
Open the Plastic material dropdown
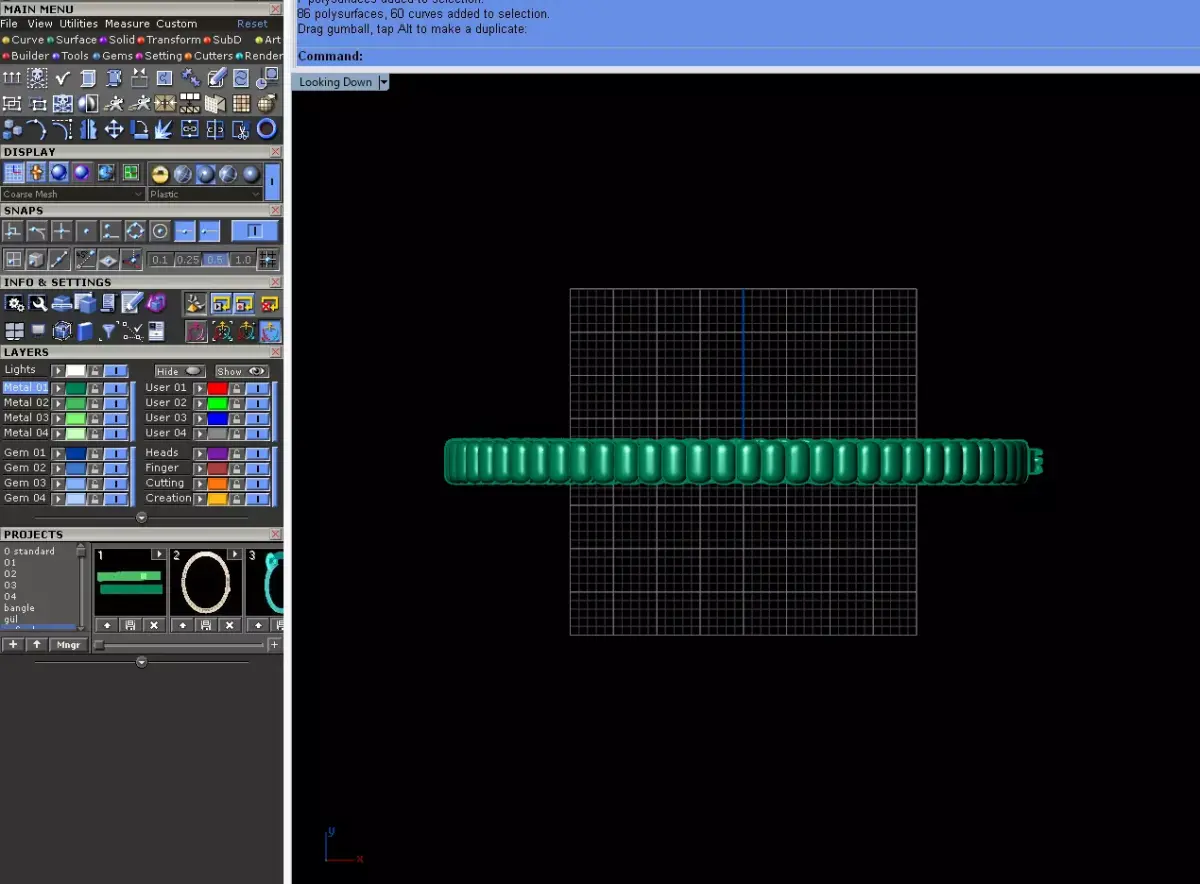pos(206,194)
